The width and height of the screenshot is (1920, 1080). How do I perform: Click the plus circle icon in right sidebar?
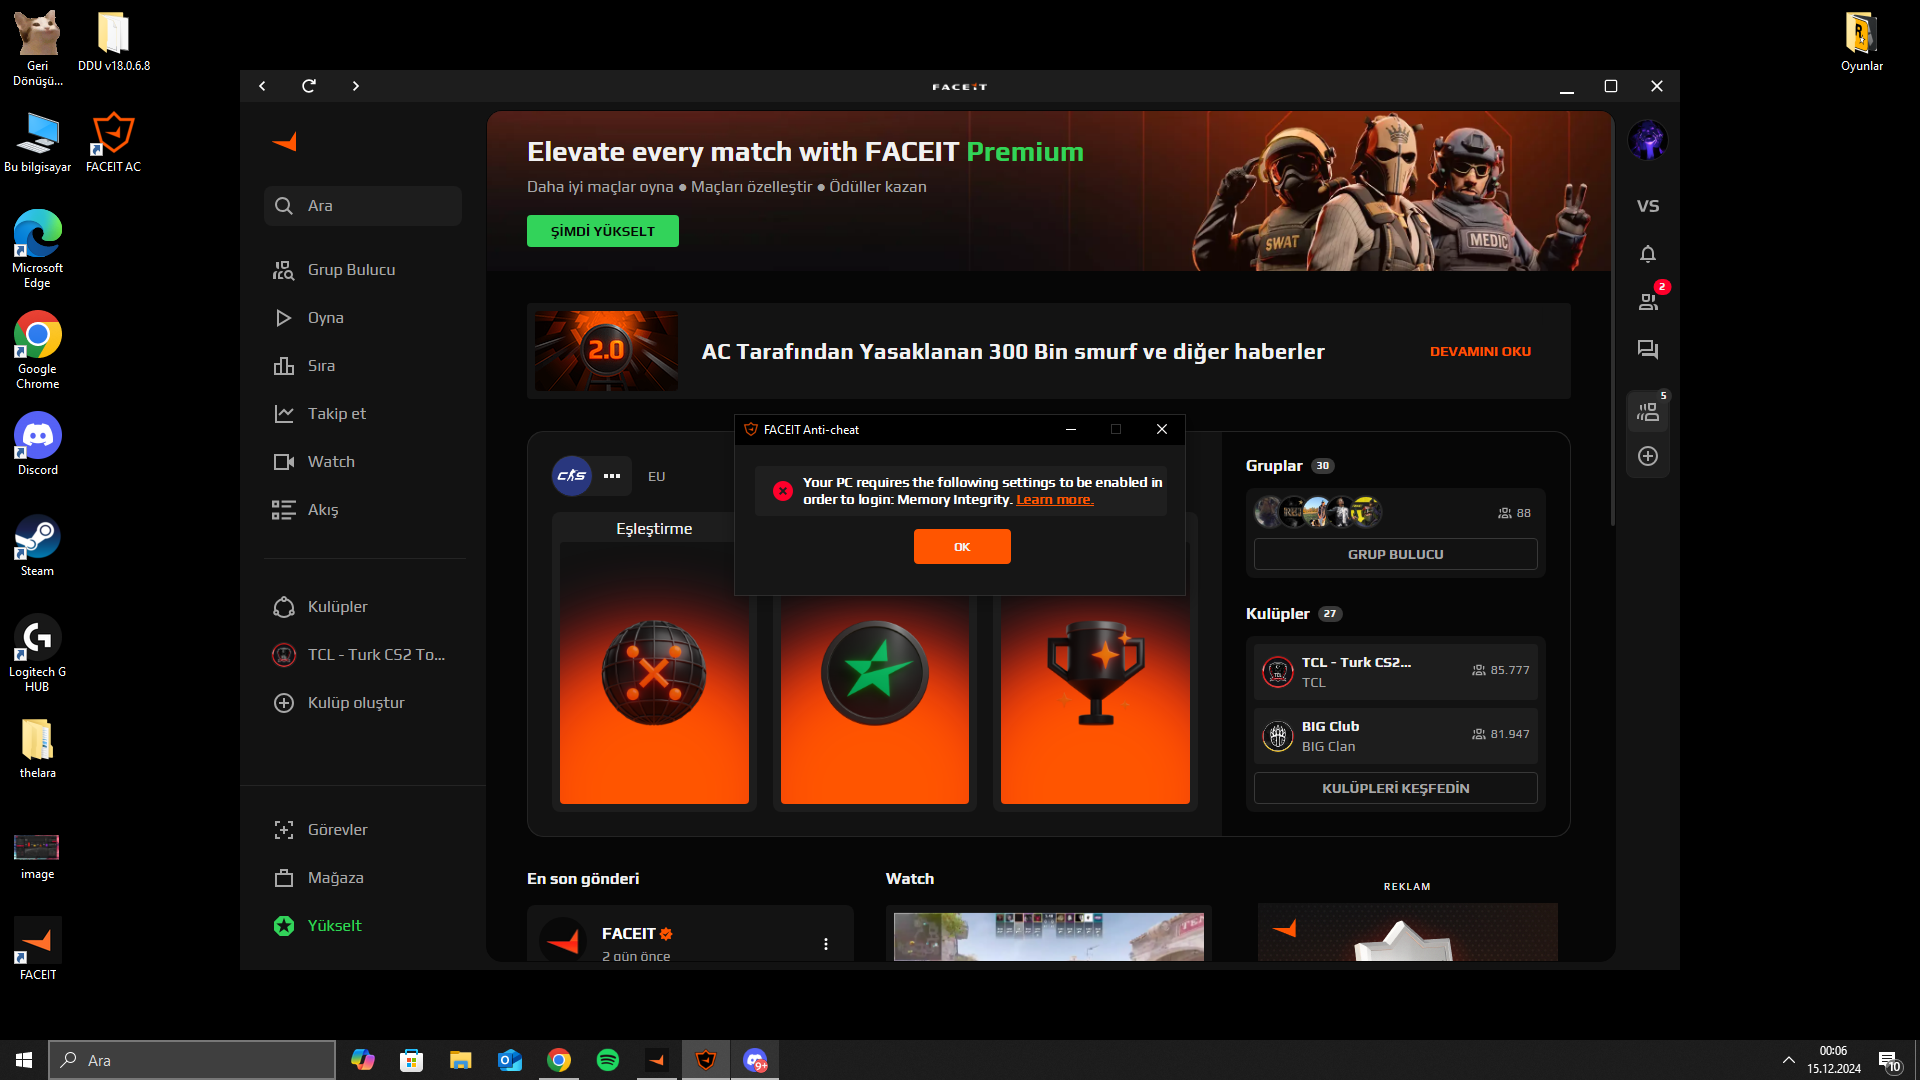[x=1648, y=456]
